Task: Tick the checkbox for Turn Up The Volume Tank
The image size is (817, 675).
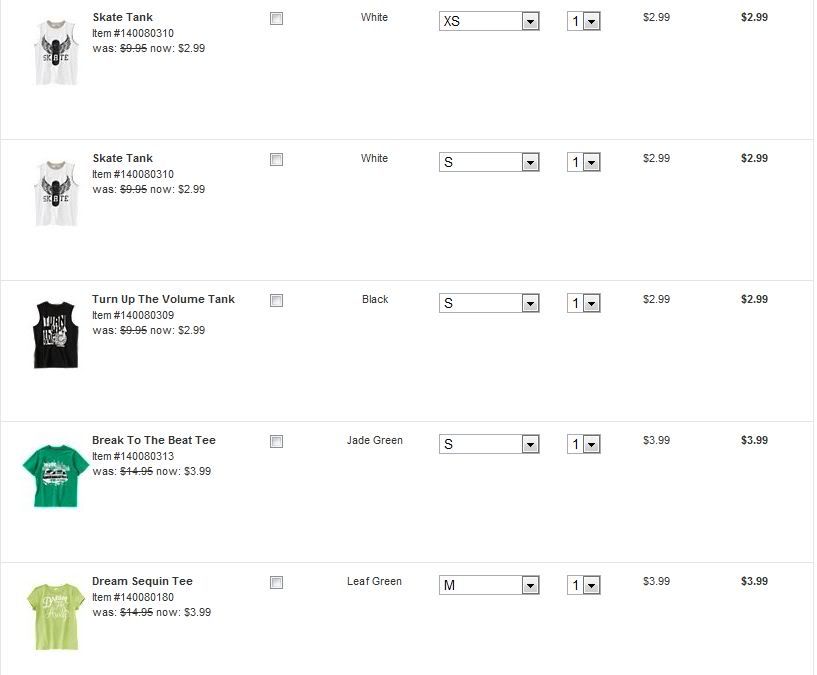Action: [x=277, y=300]
